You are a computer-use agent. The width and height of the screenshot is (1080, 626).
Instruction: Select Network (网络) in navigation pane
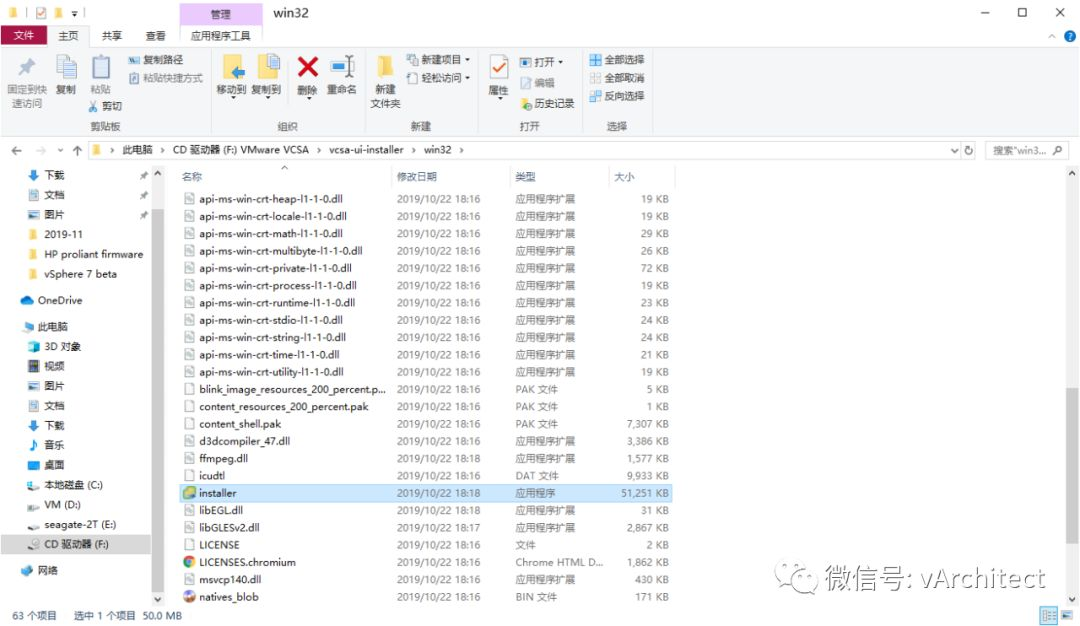pyautogui.click(x=47, y=570)
